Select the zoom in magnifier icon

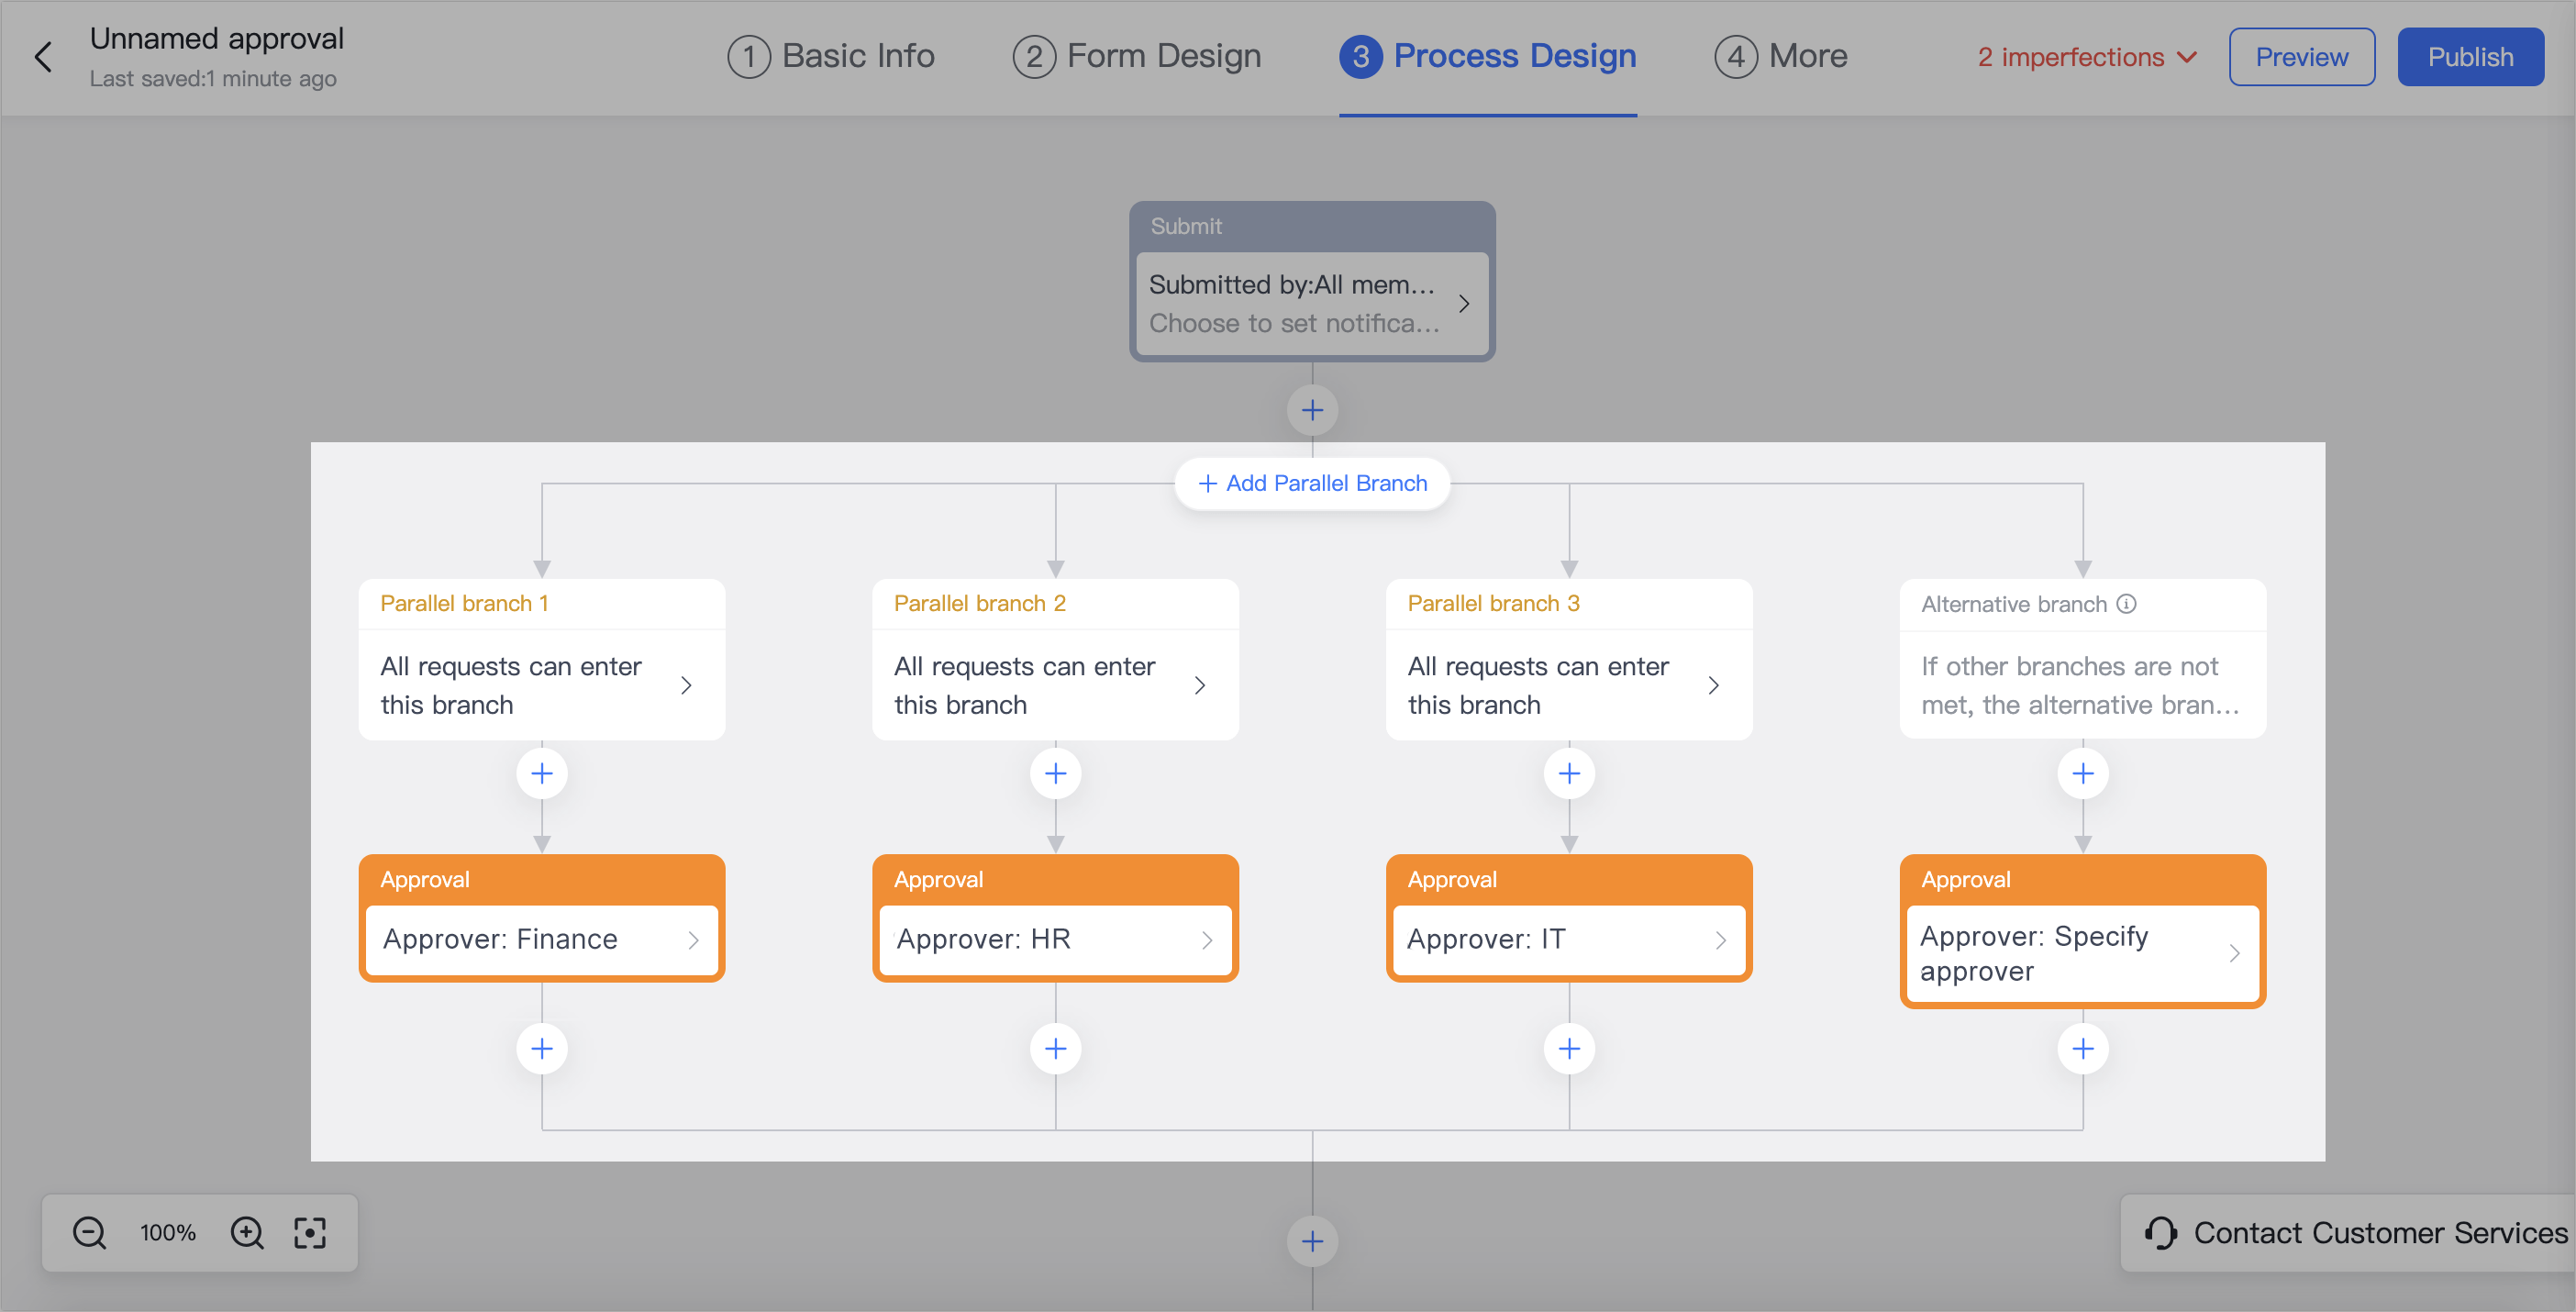coord(246,1232)
